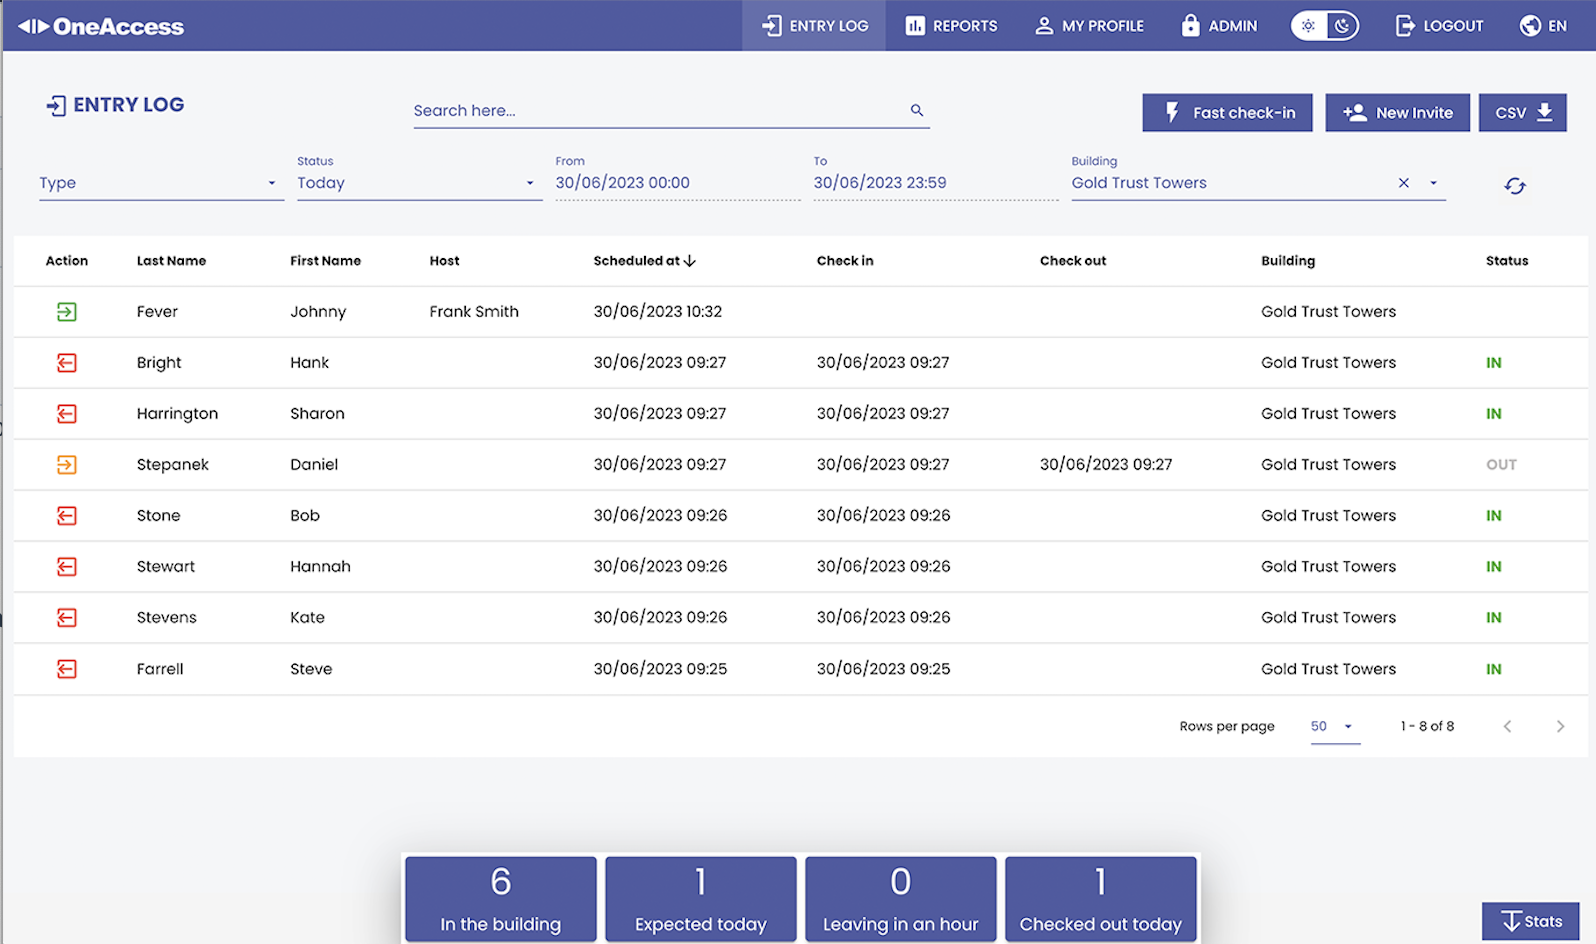Expand the Rows per page dropdown
This screenshot has width=1596, height=944.
[x=1334, y=727]
